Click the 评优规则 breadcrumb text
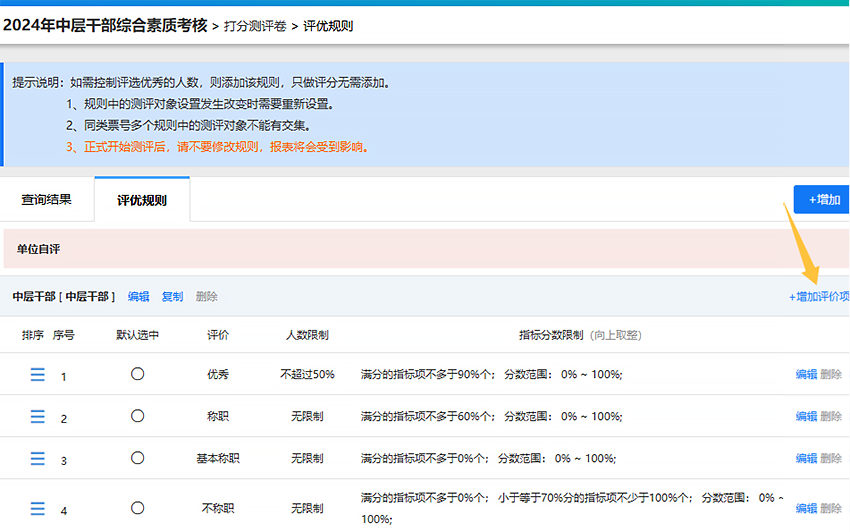The width and height of the screenshot is (850, 532). pyautogui.click(x=328, y=26)
